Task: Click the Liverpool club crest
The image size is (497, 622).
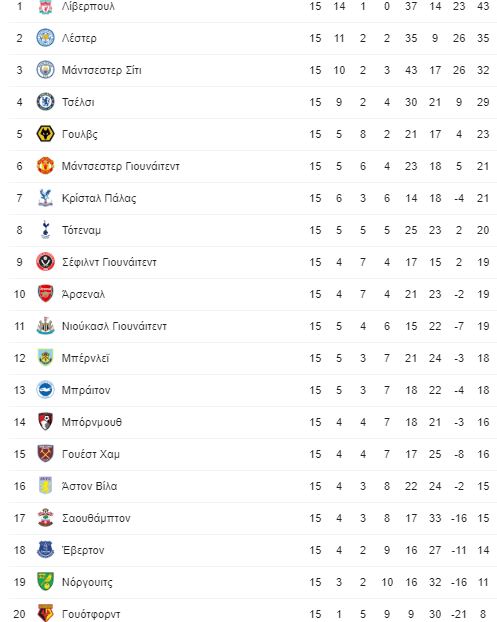Action: tap(45, 6)
